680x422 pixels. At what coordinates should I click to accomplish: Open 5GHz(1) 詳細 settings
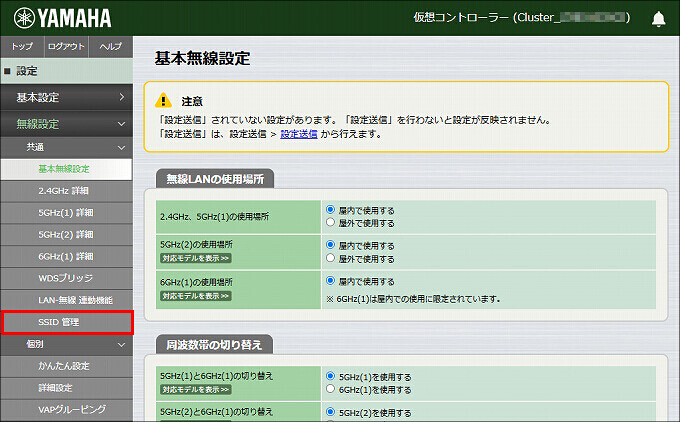(67, 213)
